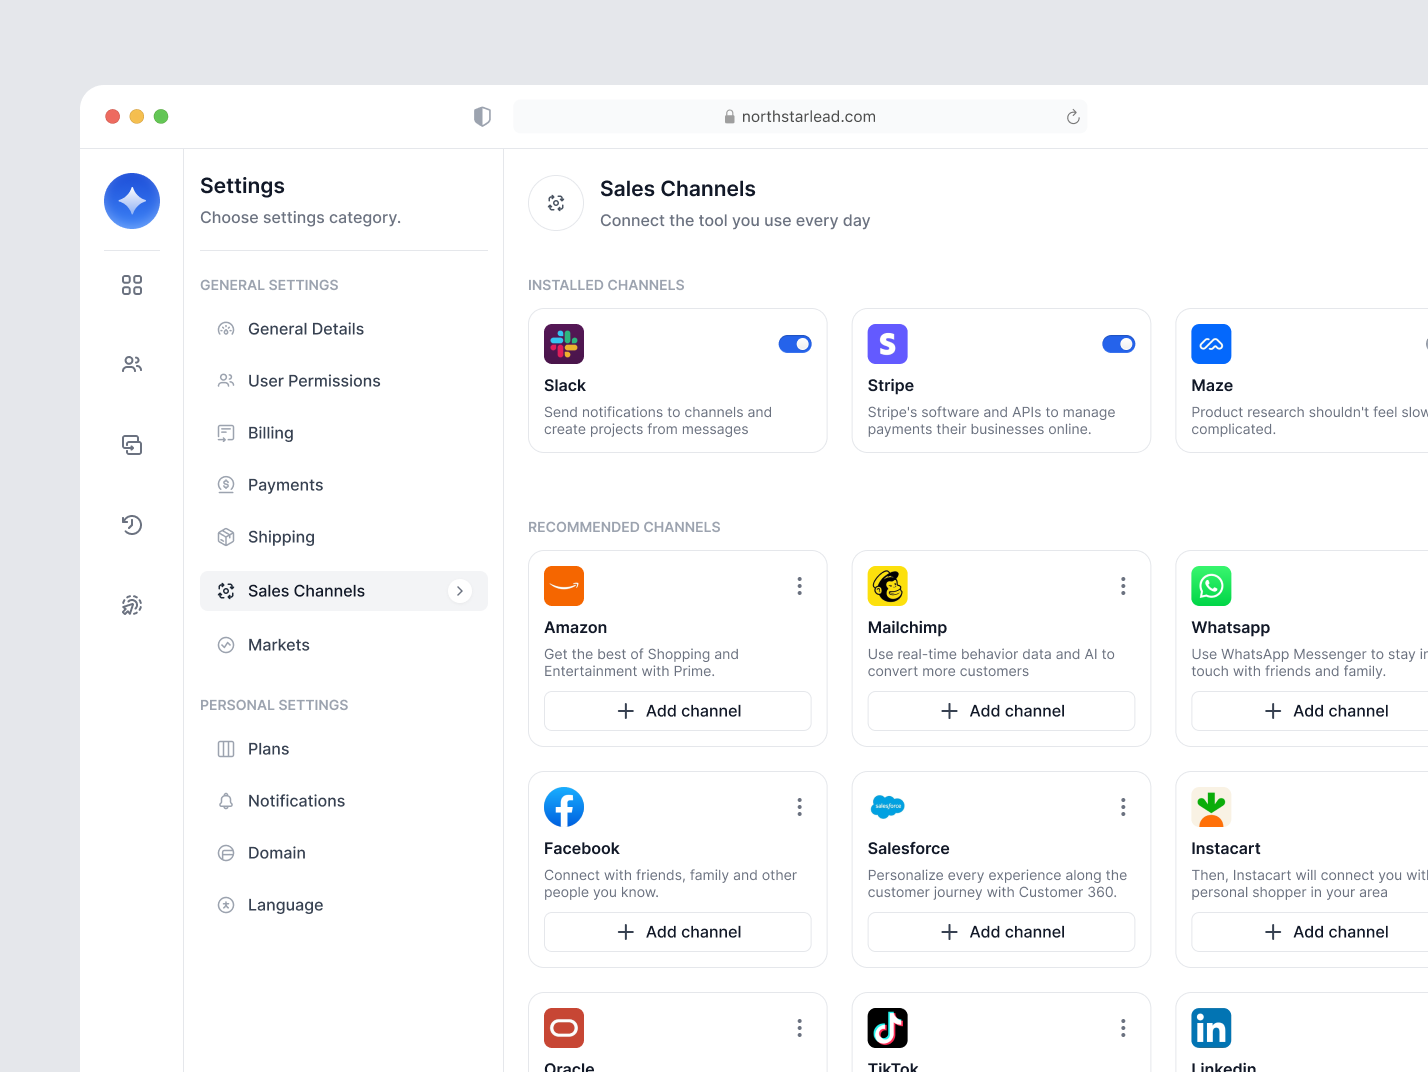Image resolution: width=1428 pixels, height=1072 pixels.
Task: Click the Oracle logo icon
Action: click(564, 1028)
